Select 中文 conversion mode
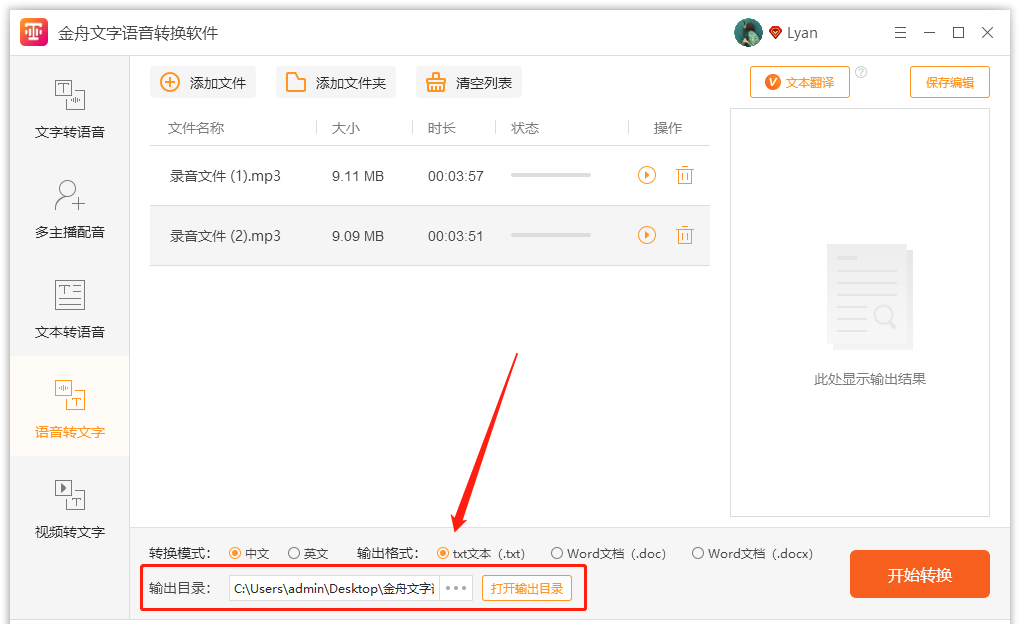The height and width of the screenshot is (624, 1020). pos(236,553)
